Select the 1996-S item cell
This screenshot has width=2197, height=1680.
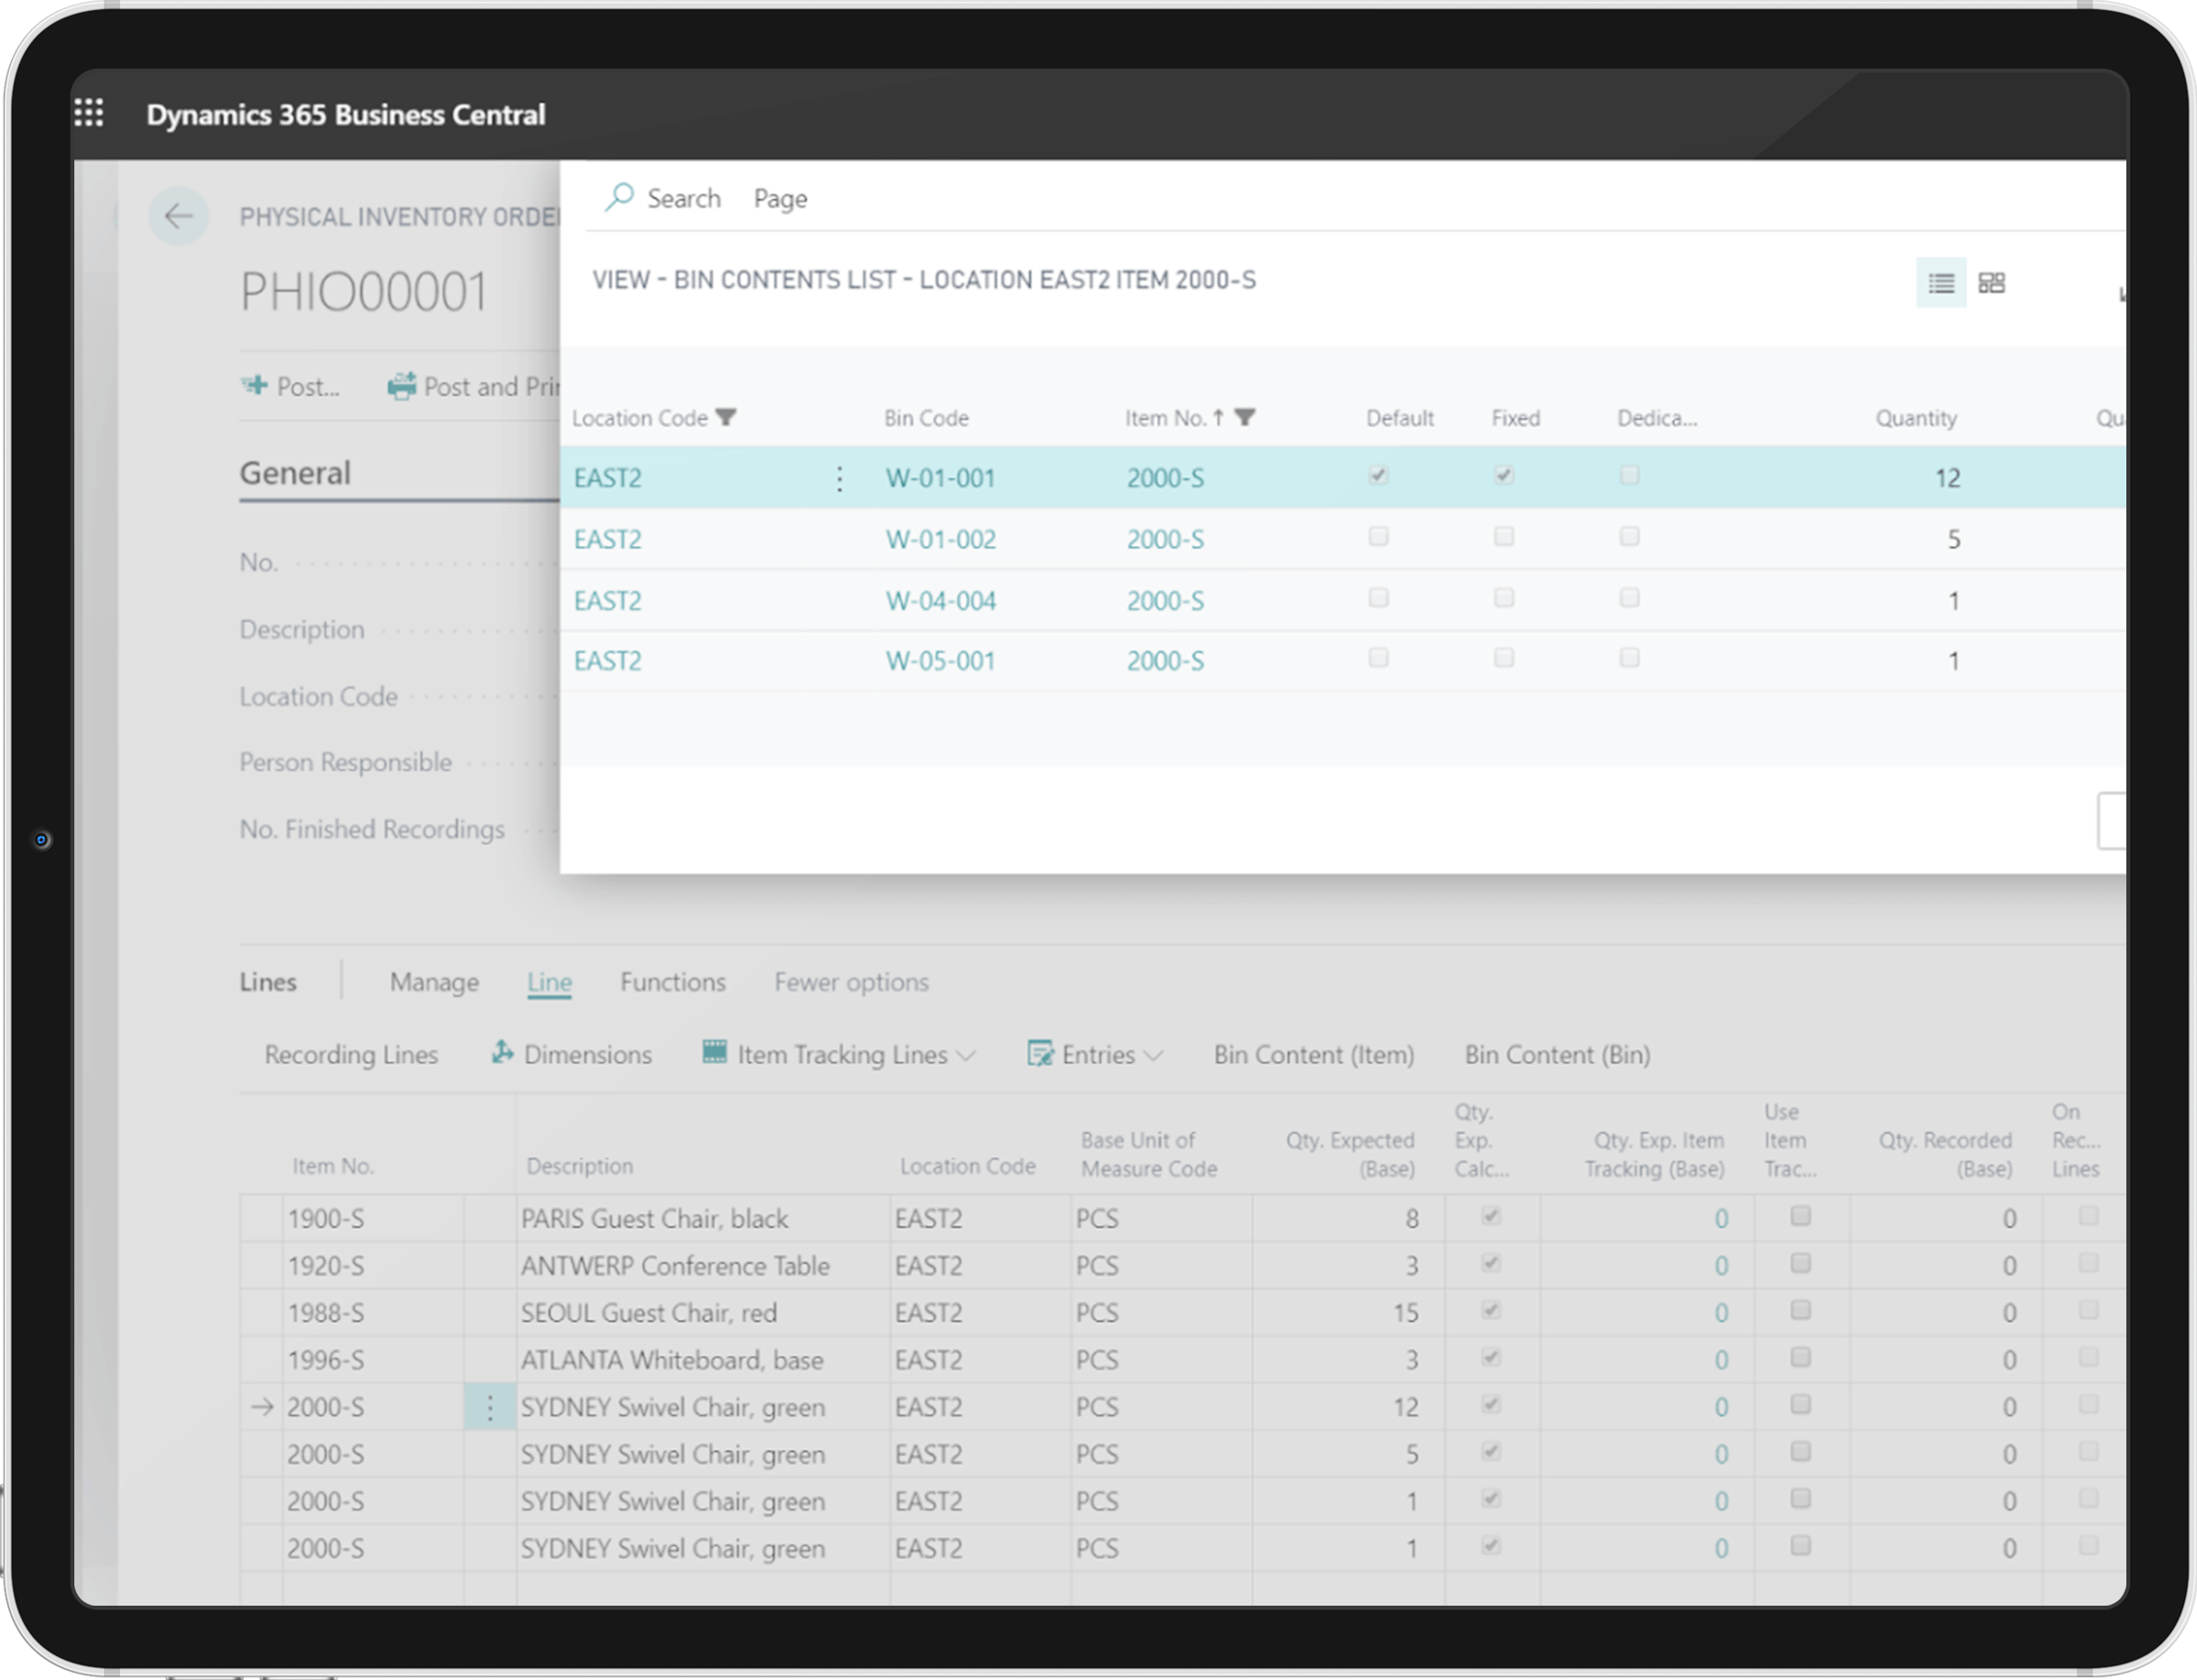pyautogui.click(x=373, y=1359)
